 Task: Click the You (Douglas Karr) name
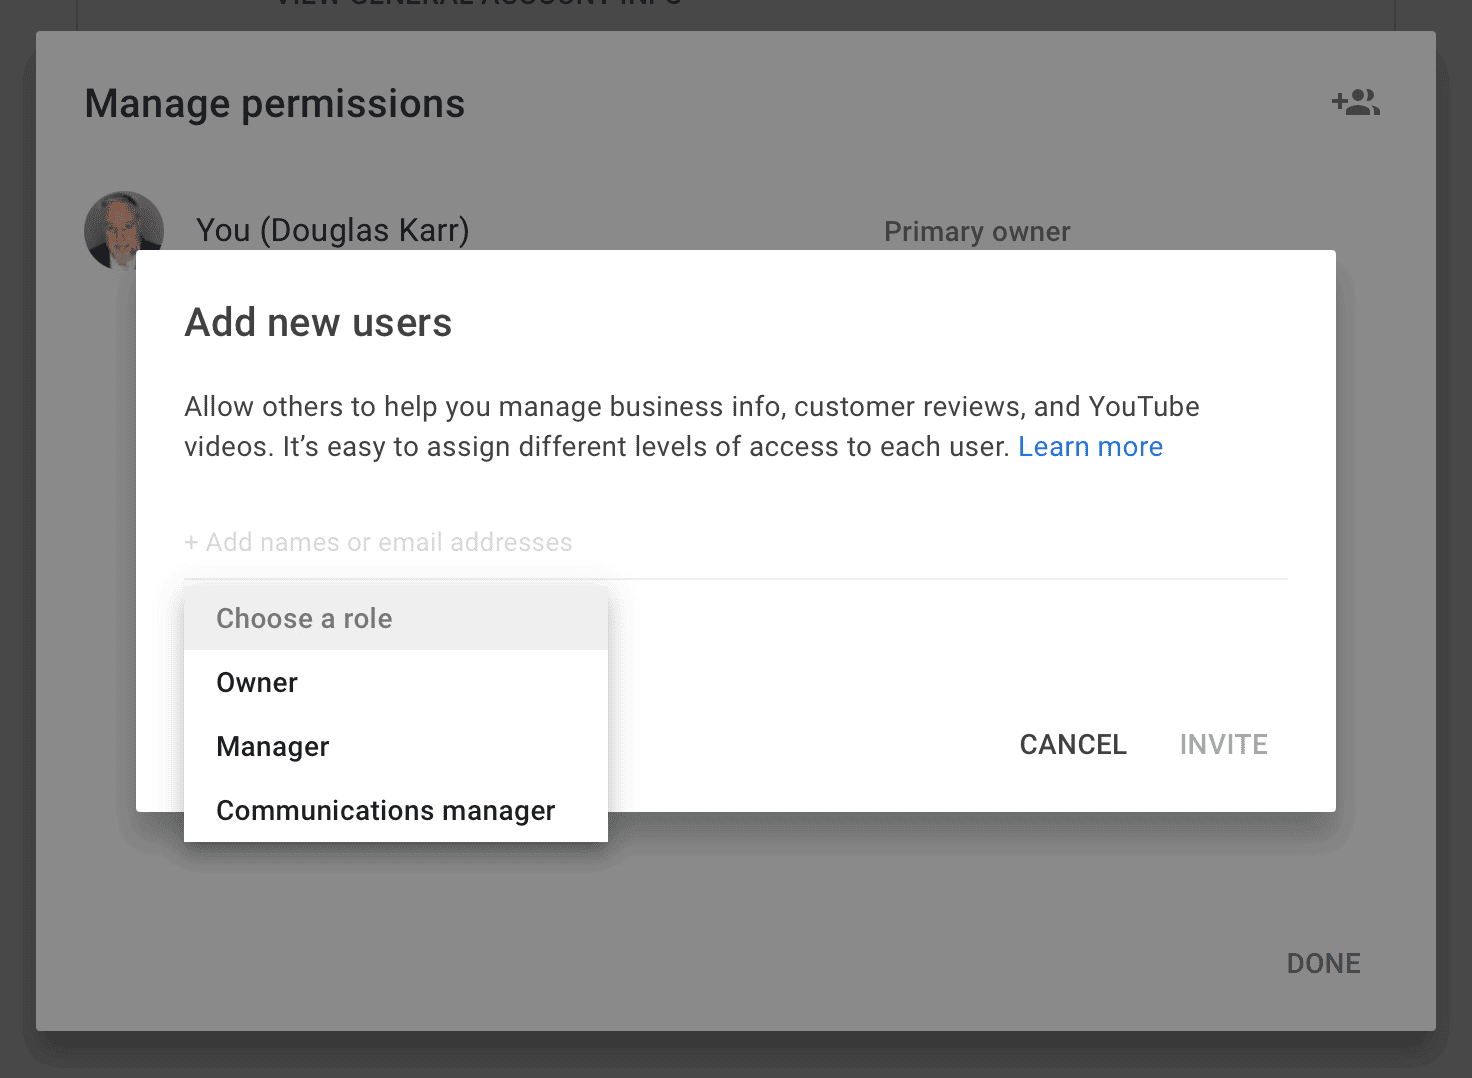(332, 230)
